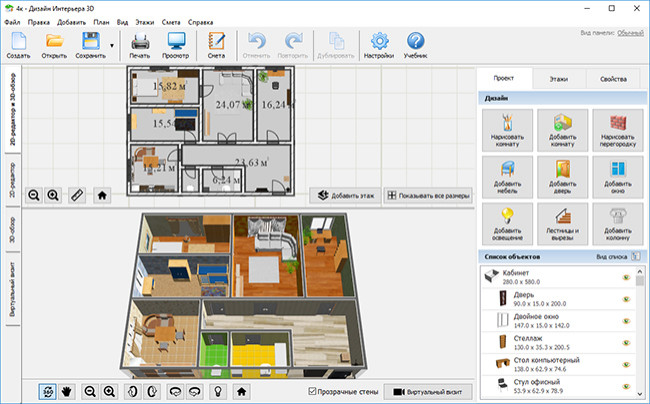
Task: Click the Смета toolbar icon
Action: tap(217, 45)
